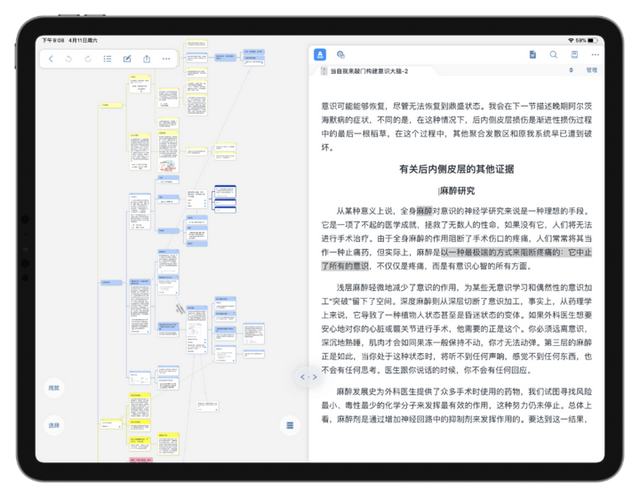Undo the last mindmap change
Image resolution: width=640 pixels, height=498 pixels.
point(69,59)
